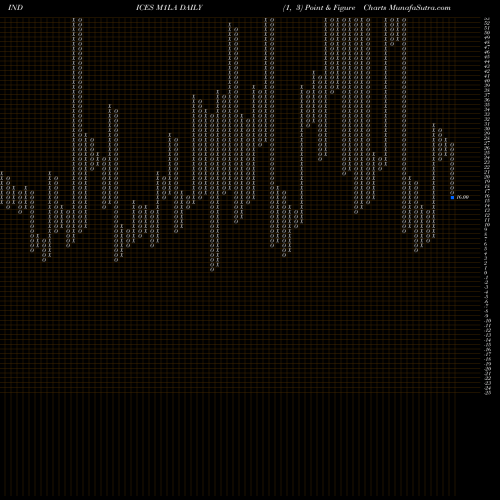The image size is (500, 500).
Task: Click the 'Charts MunafaSutra.com' text
Action: (x=407, y=8)
